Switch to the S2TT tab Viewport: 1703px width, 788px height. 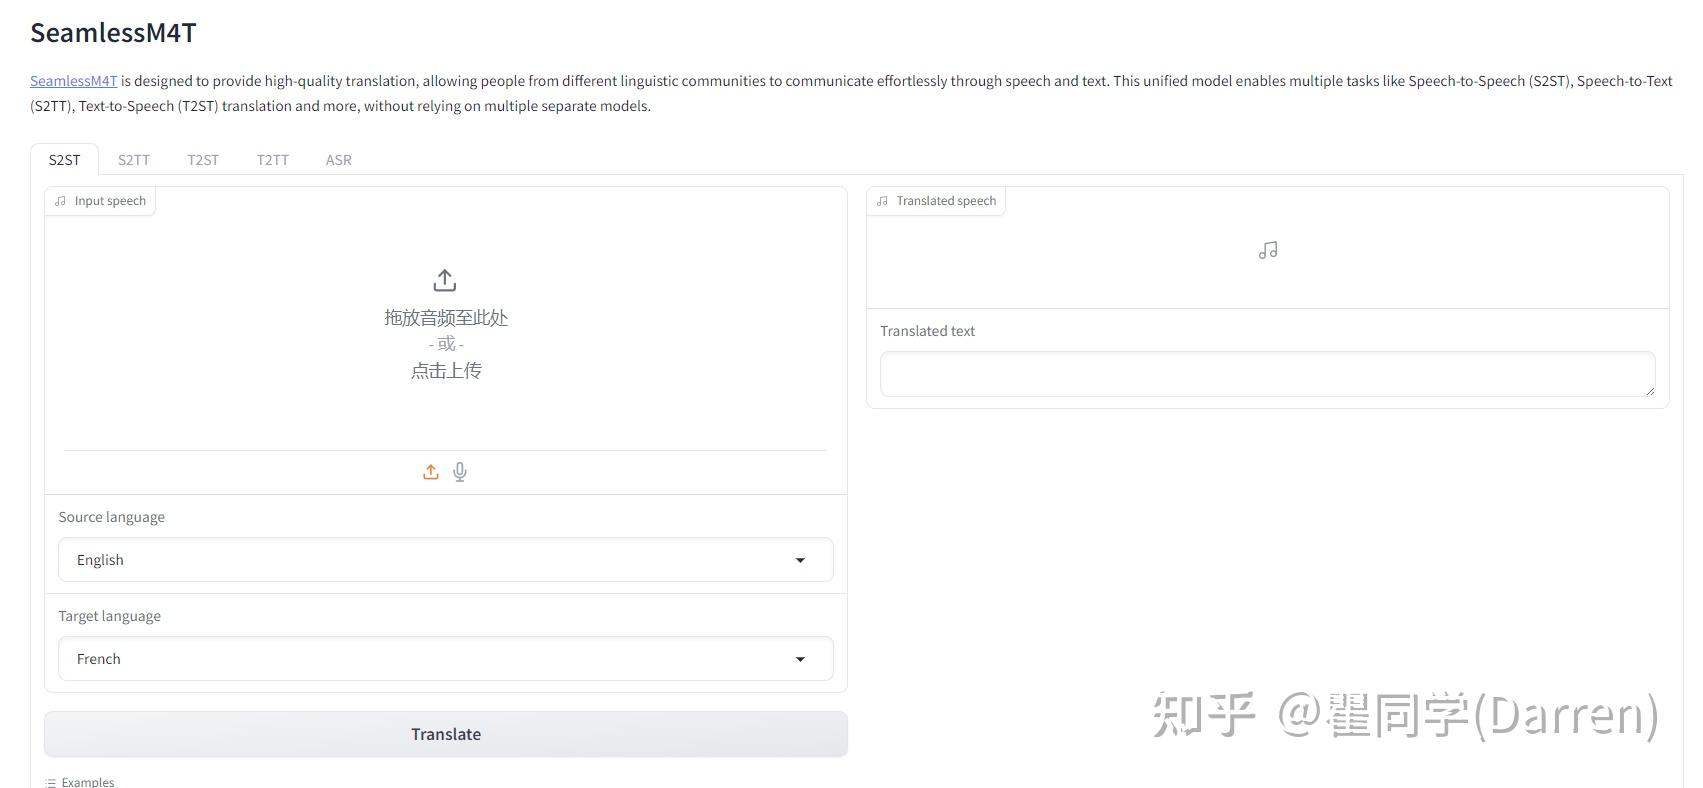click(x=134, y=160)
